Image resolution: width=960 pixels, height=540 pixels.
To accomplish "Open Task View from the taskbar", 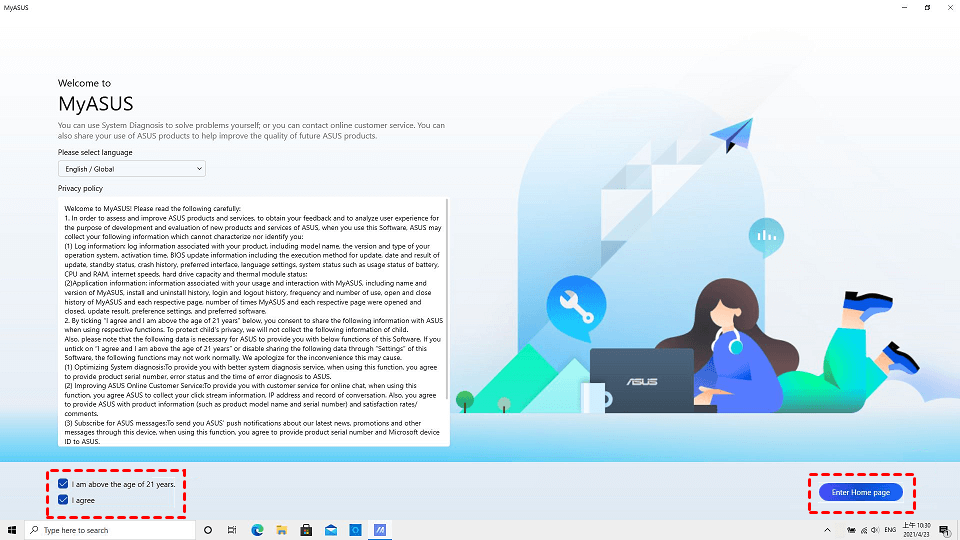I will 232,530.
